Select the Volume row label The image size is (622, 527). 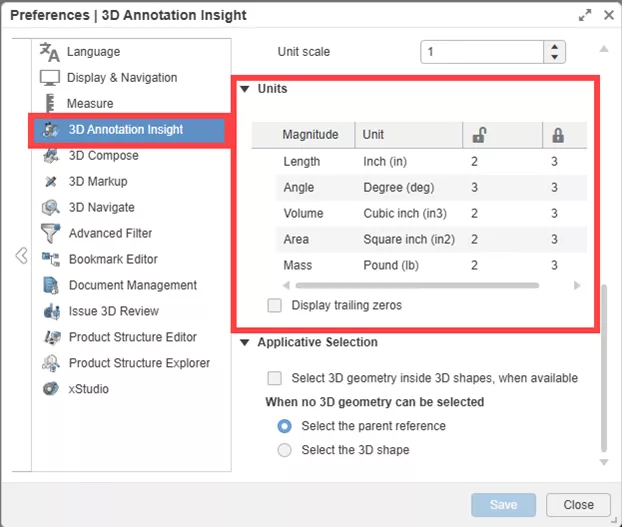click(x=303, y=214)
